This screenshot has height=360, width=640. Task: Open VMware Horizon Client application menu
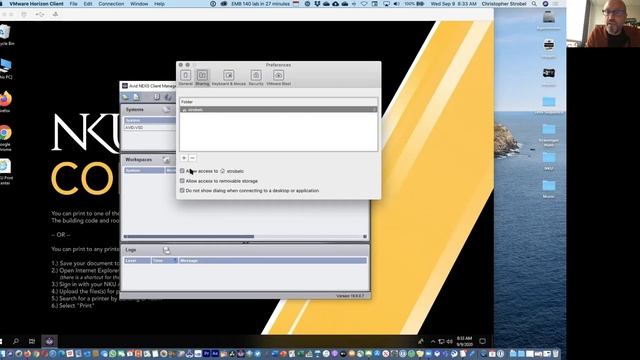point(36,4)
